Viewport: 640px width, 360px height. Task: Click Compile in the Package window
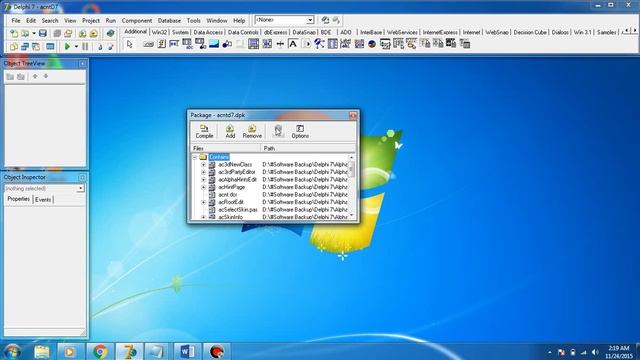pyautogui.click(x=204, y=131)
